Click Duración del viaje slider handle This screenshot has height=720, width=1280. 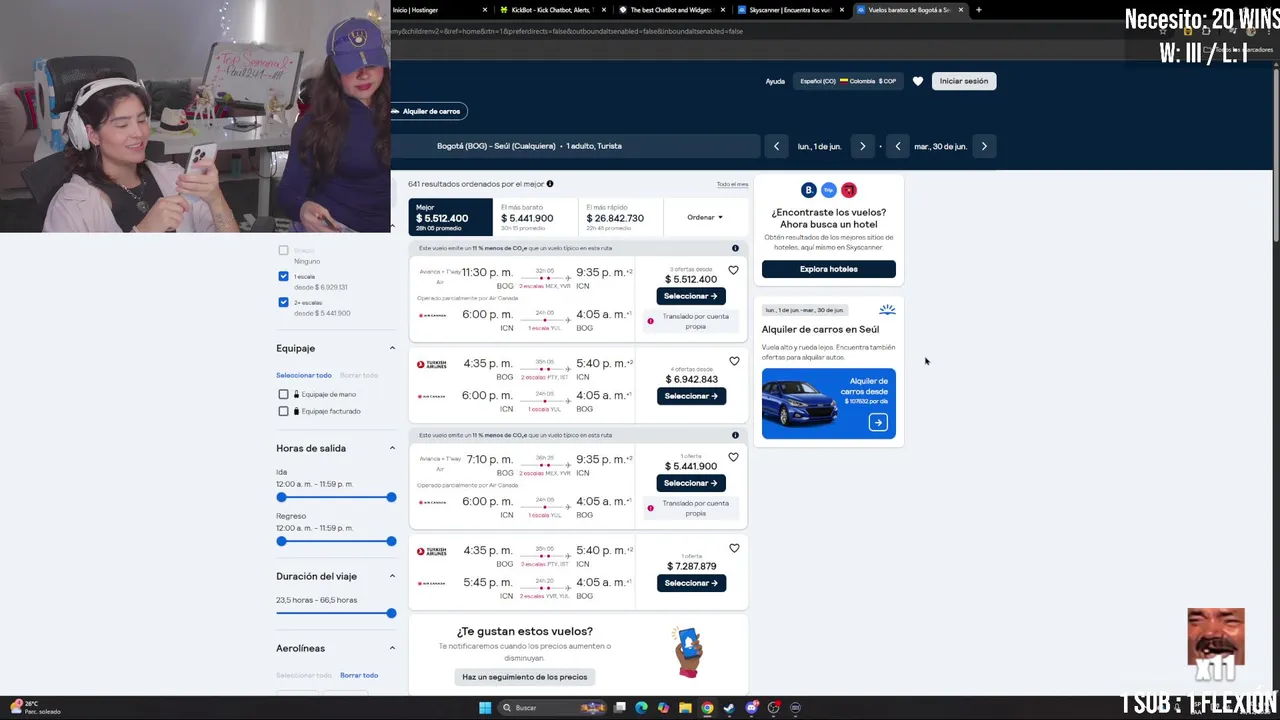click(391, 613)
